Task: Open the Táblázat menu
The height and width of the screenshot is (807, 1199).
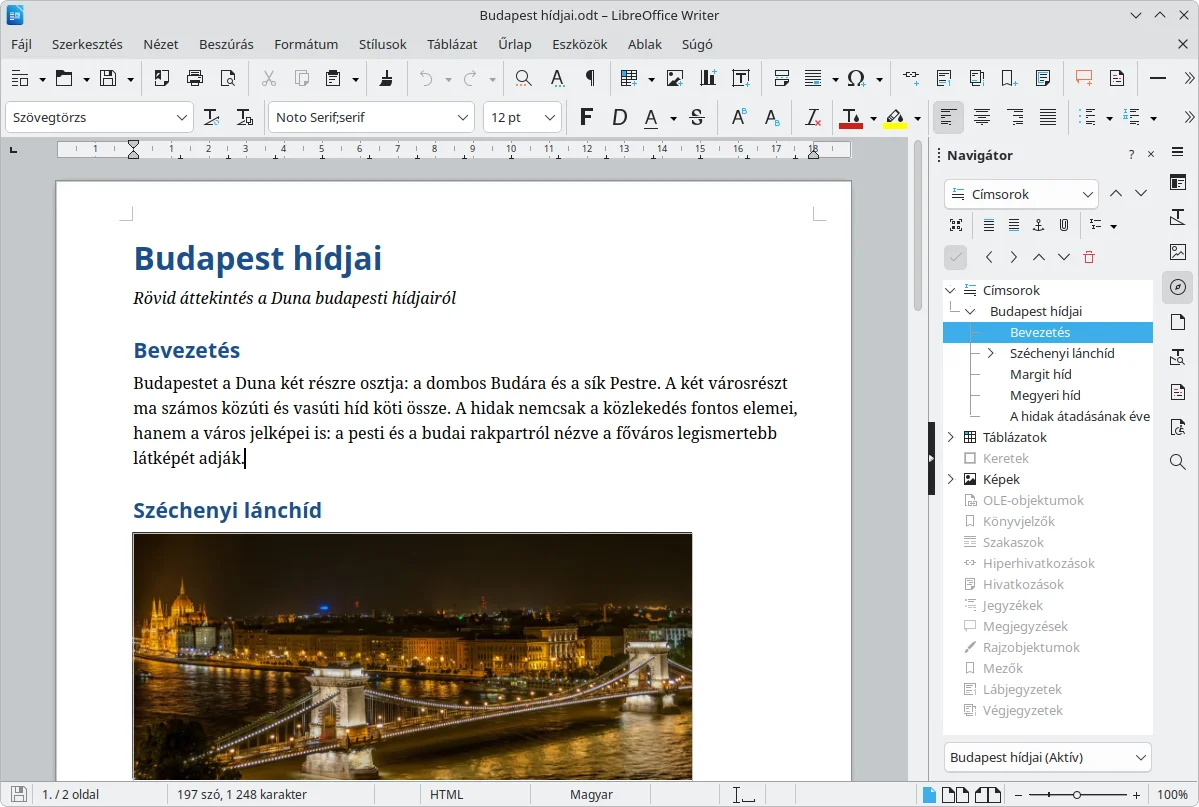Action: [x=452, y=44]
